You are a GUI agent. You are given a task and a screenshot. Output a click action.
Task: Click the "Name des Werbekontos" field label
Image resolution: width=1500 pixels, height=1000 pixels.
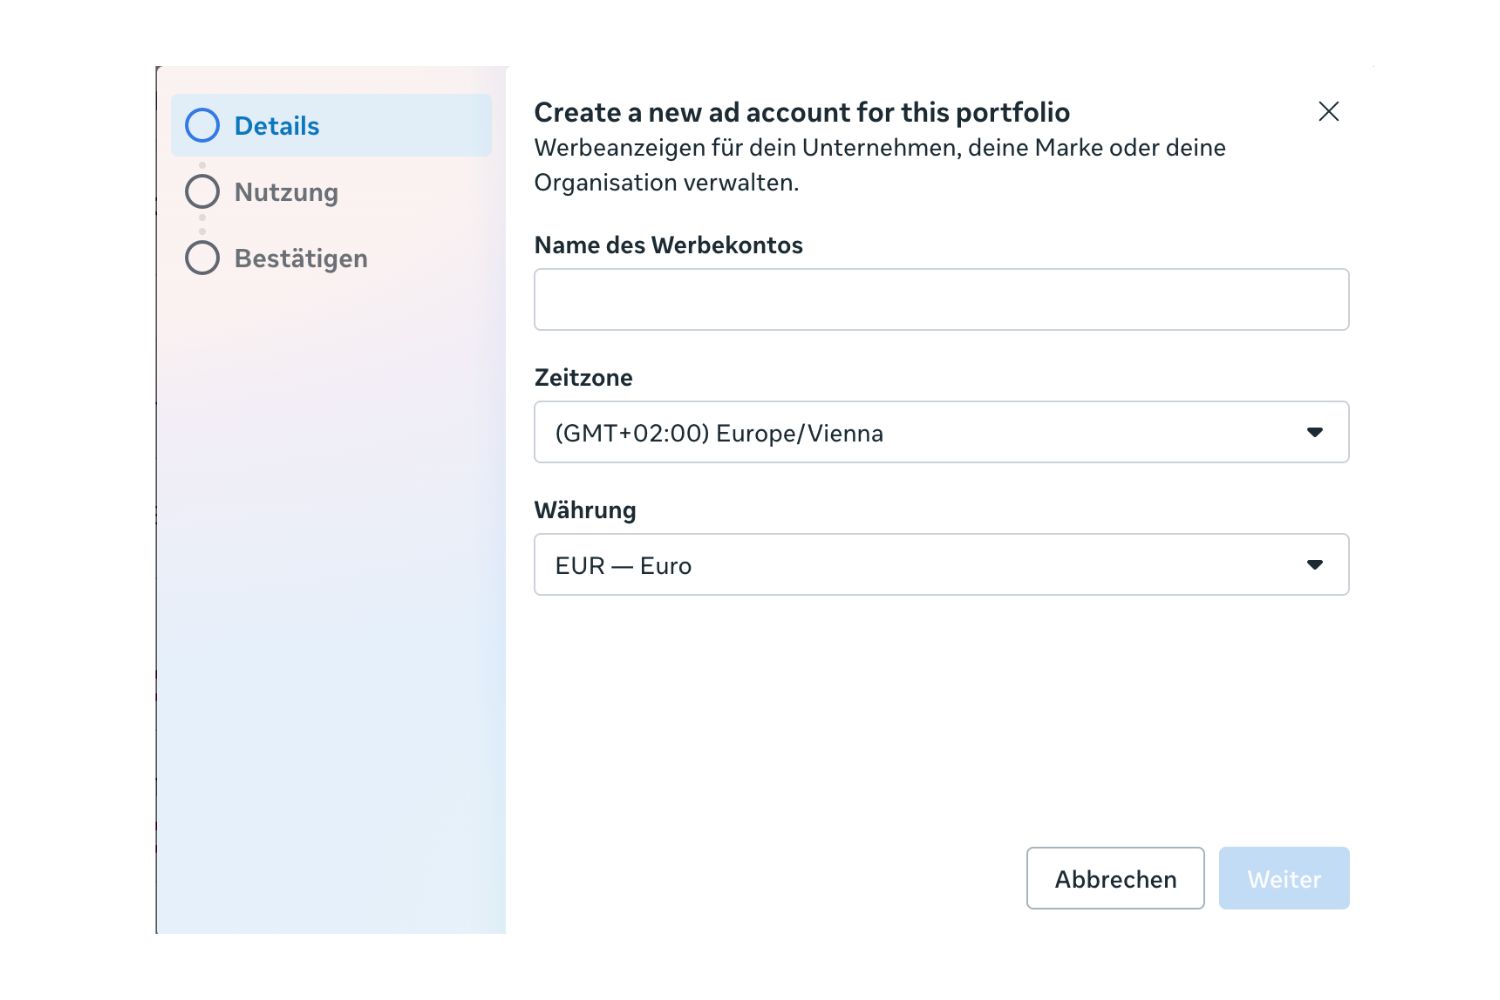point(668,245)
